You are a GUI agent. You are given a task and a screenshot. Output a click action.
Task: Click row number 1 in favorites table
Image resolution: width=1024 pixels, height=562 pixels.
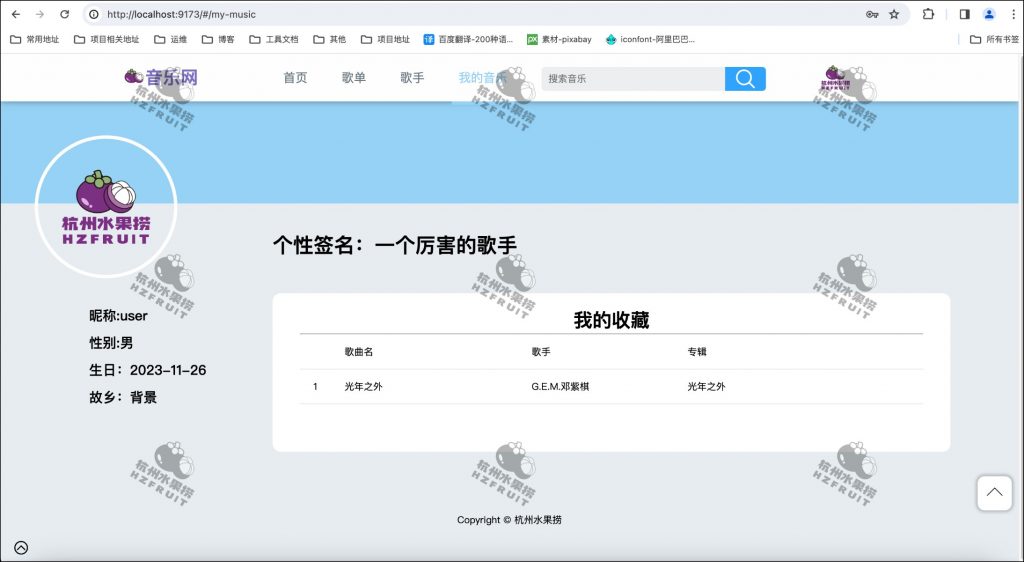click(x=315, y=386)
